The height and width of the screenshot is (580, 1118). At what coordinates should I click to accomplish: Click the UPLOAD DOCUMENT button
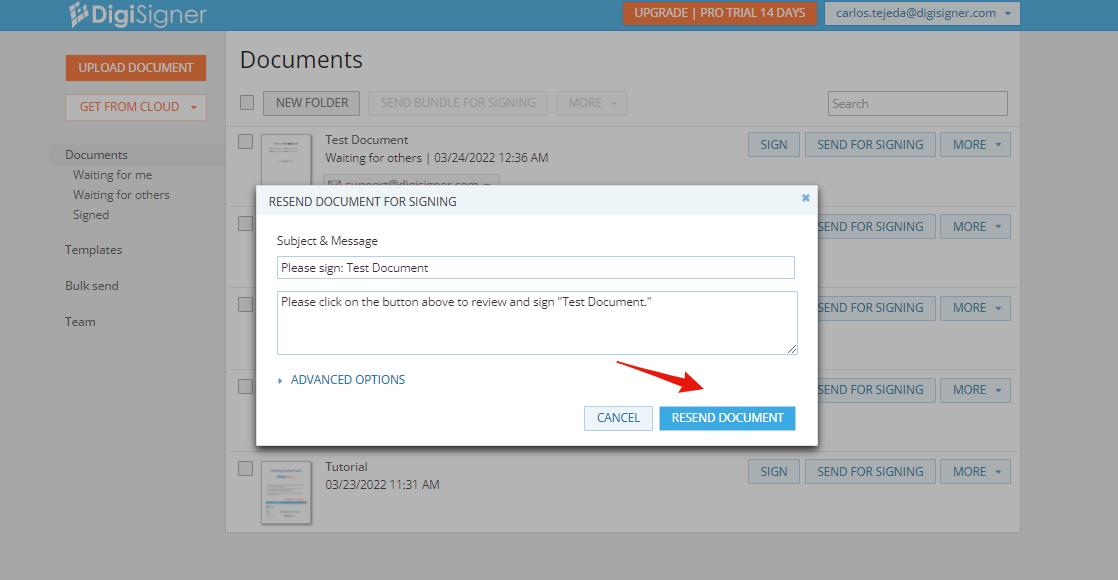(x=135, y=67)
